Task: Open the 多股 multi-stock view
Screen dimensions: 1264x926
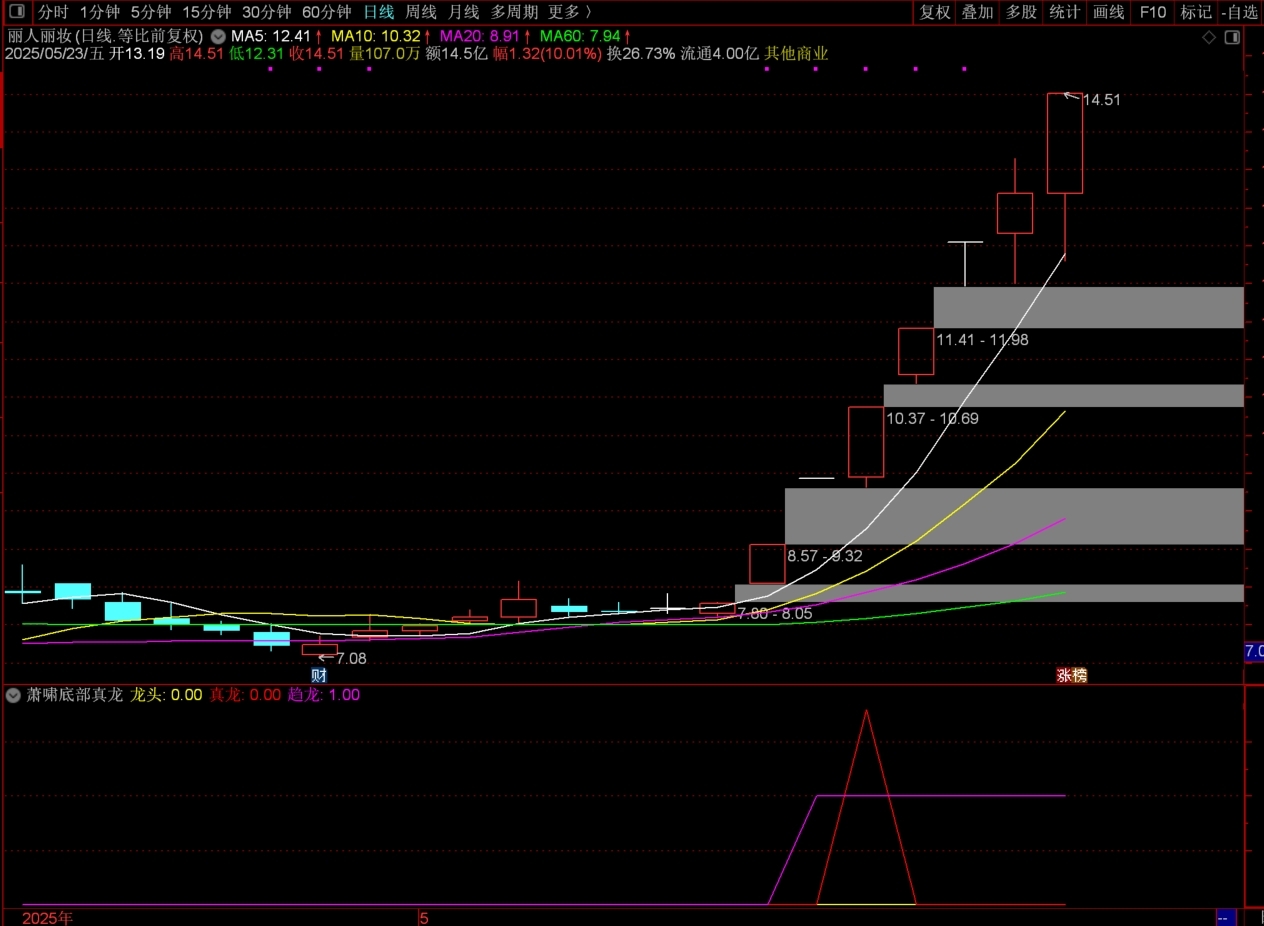Action: point(1021,12)
